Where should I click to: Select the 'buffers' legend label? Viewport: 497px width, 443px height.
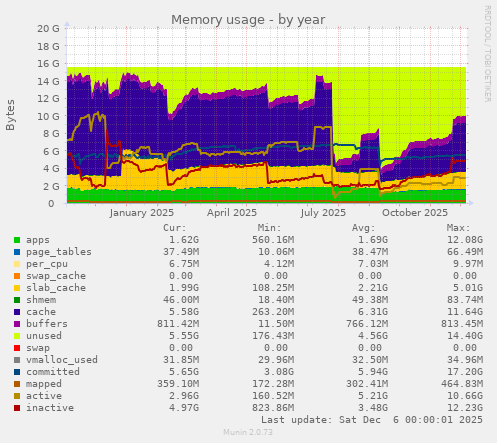click(47, 324)
